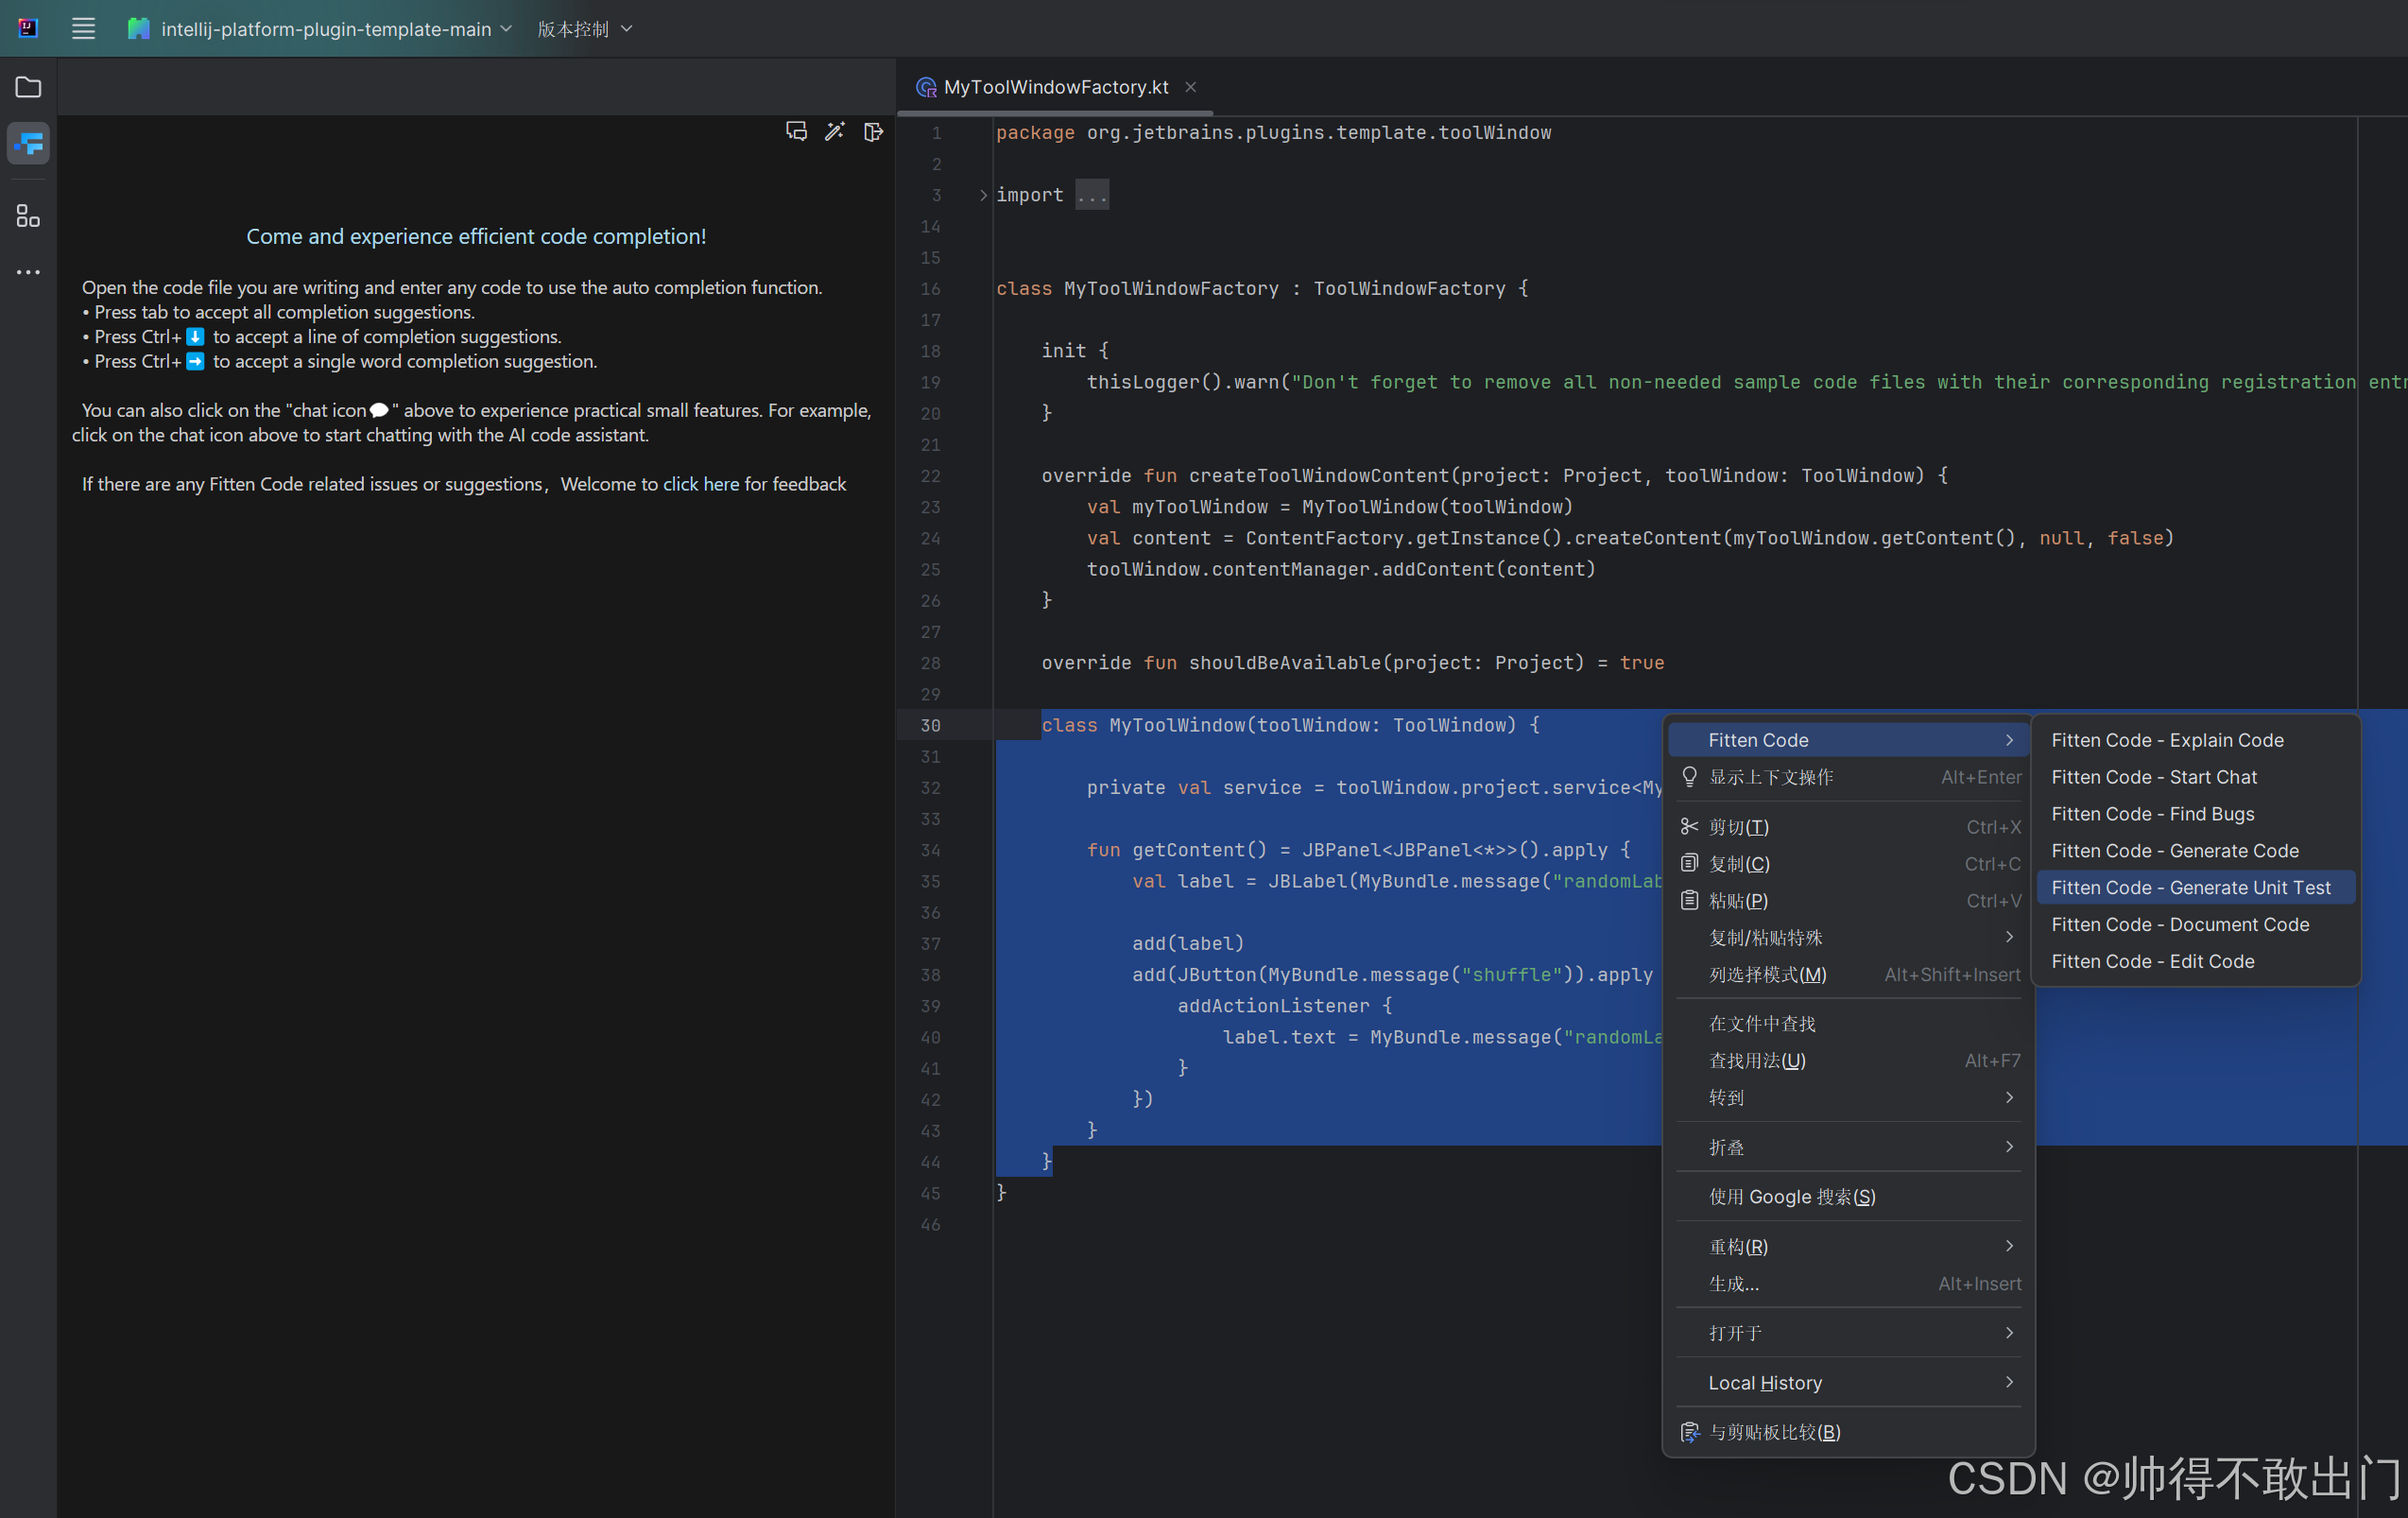Click line number 30 in the gutter
The height and width of the screenshot is (1518, 2408).
click(x=930, y=726)
